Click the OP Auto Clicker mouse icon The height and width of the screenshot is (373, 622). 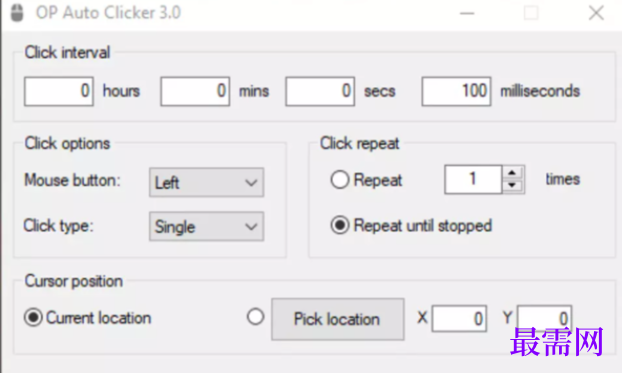point(17,13)
